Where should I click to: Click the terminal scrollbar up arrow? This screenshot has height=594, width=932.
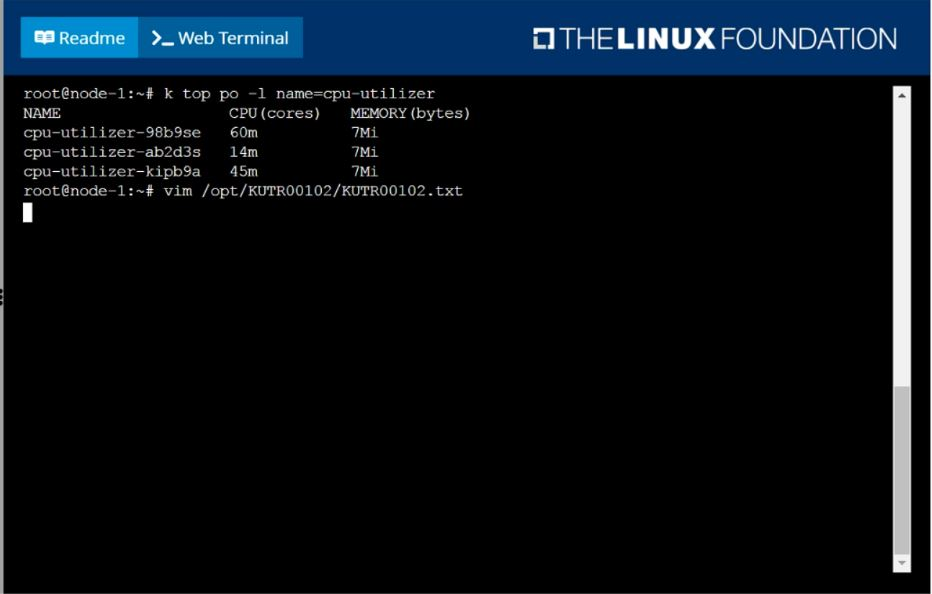(902, 95)
